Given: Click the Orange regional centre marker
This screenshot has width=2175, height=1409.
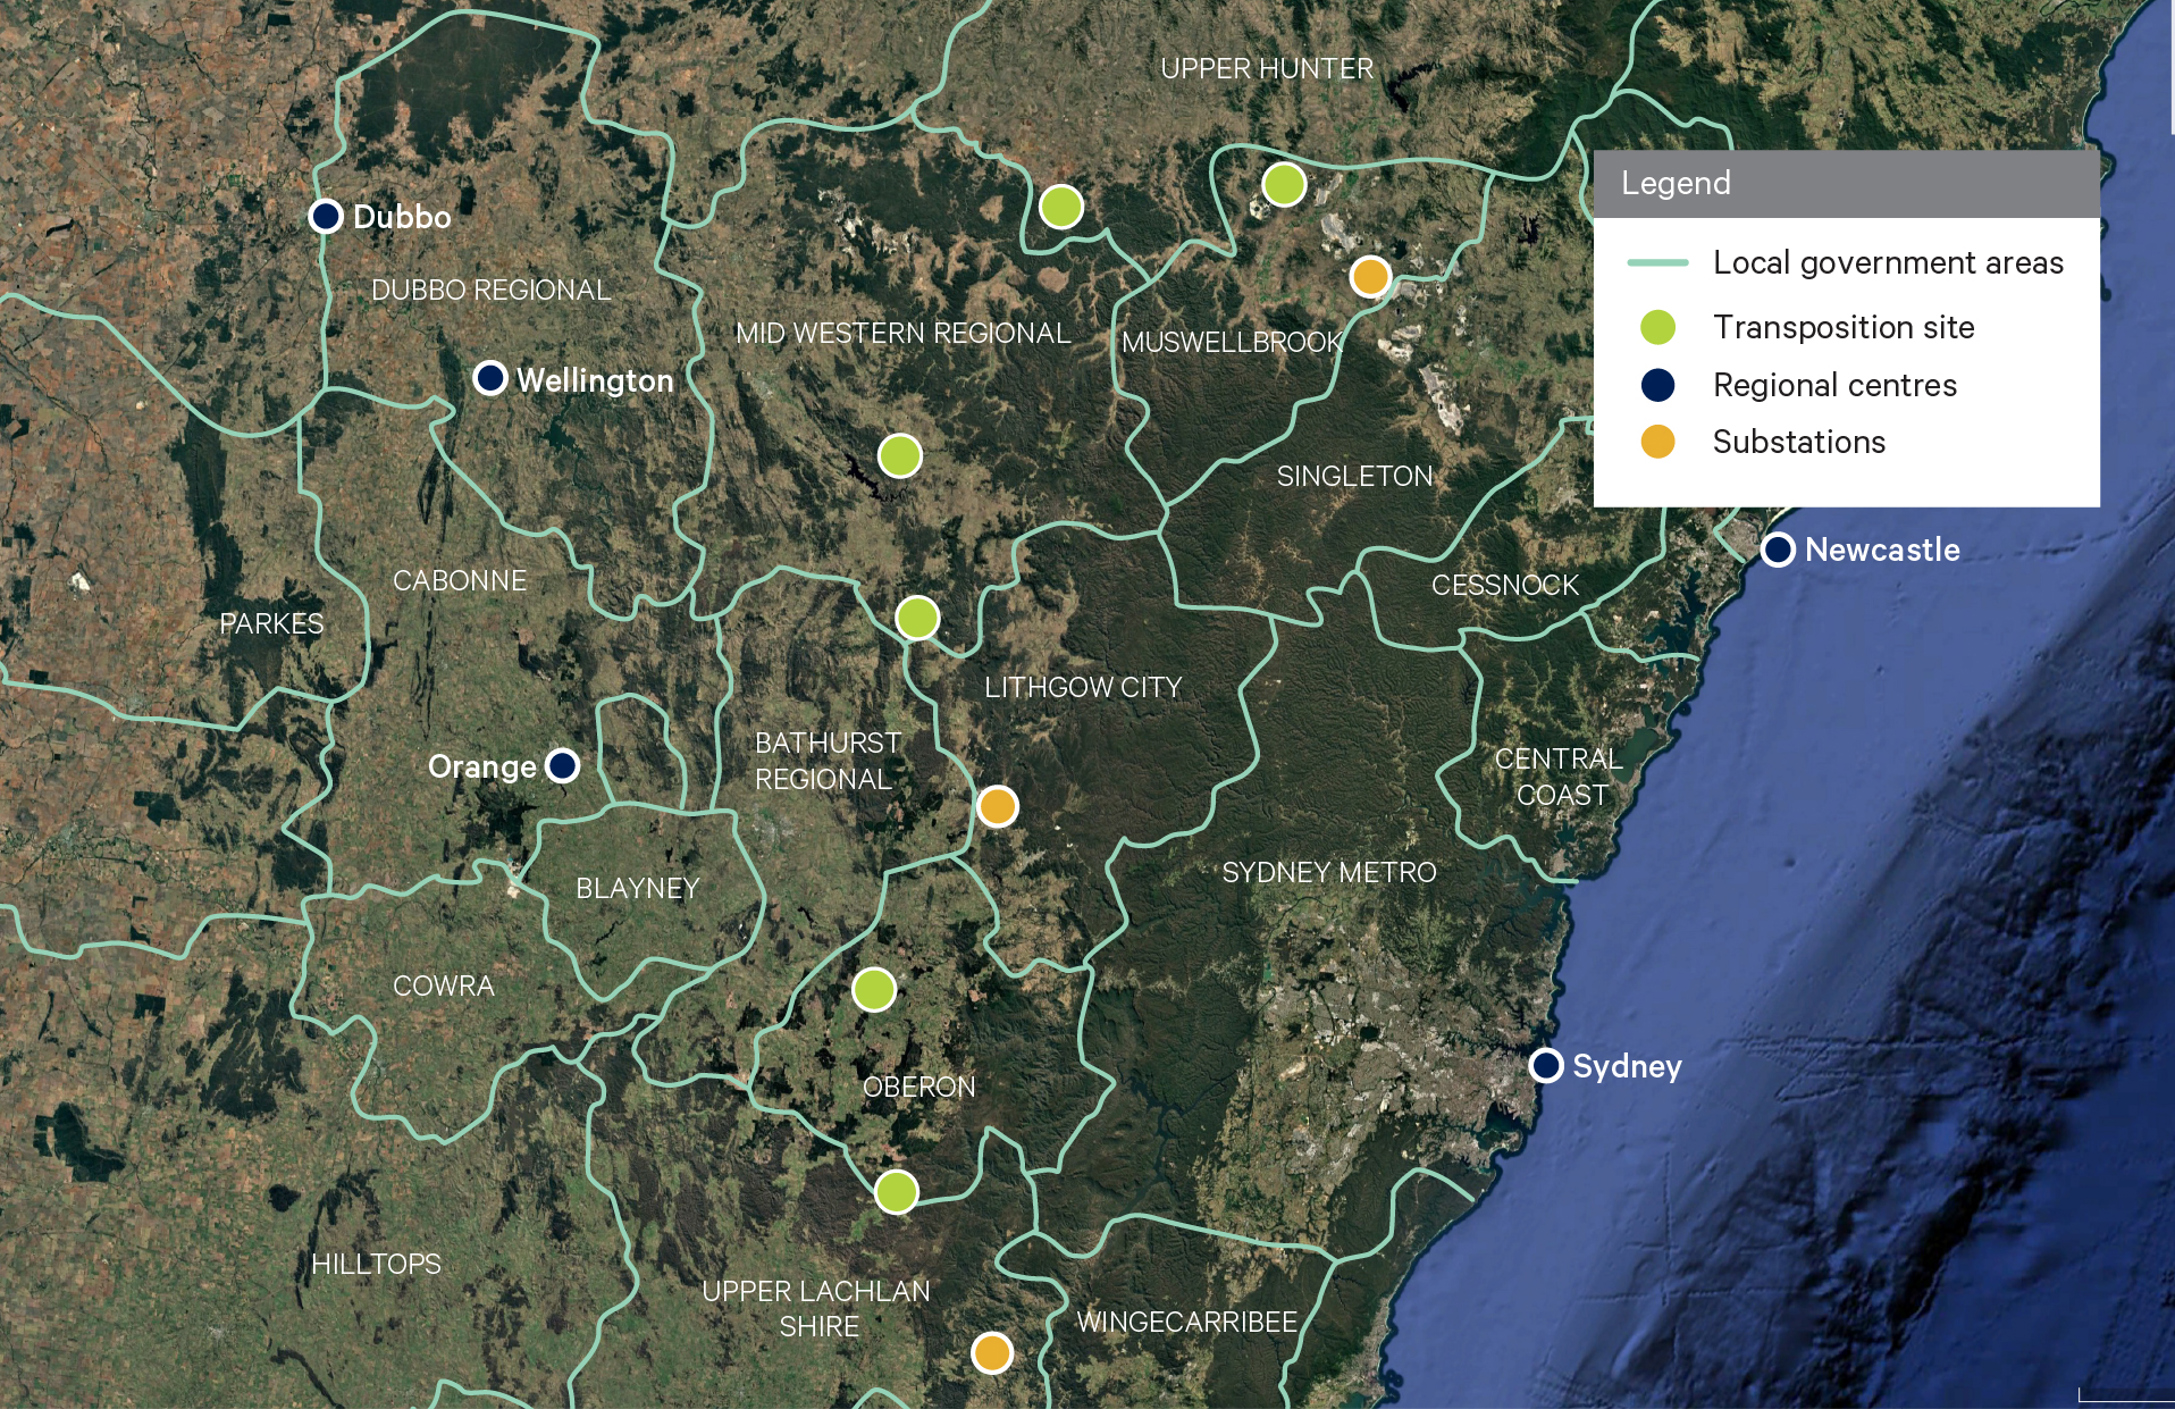Looking at the screenshot, I should click(x=563, y=766).
